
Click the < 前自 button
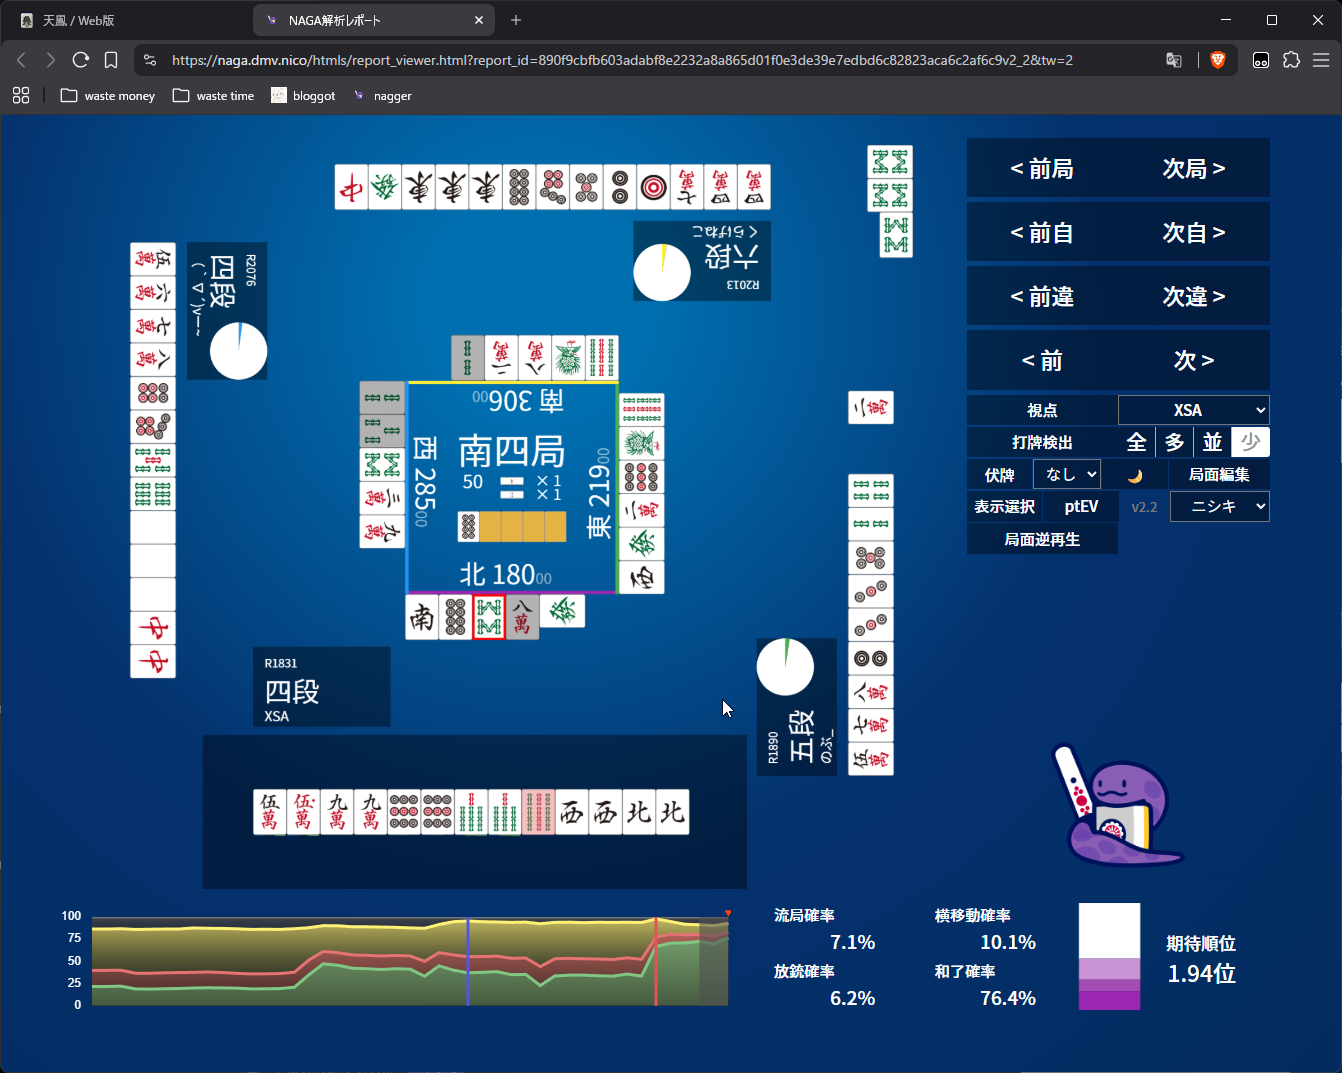coord(1042,233)
